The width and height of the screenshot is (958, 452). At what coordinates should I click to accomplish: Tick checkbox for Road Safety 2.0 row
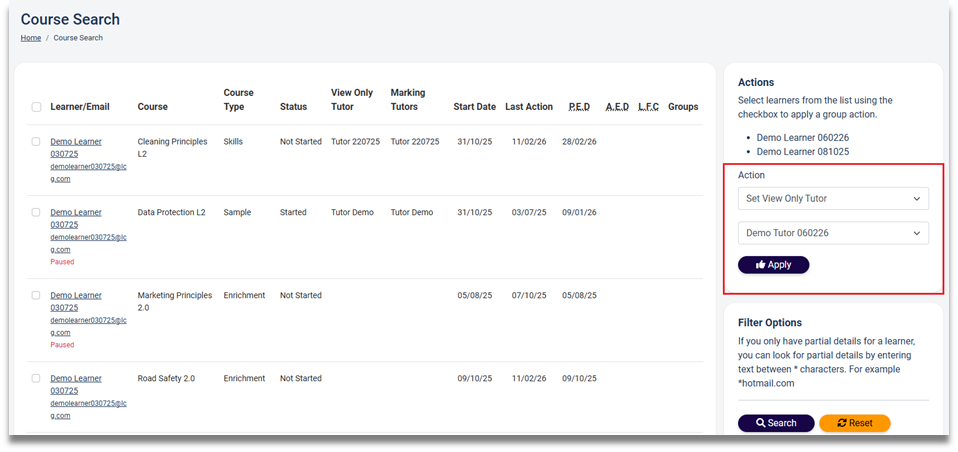[36, 379]
